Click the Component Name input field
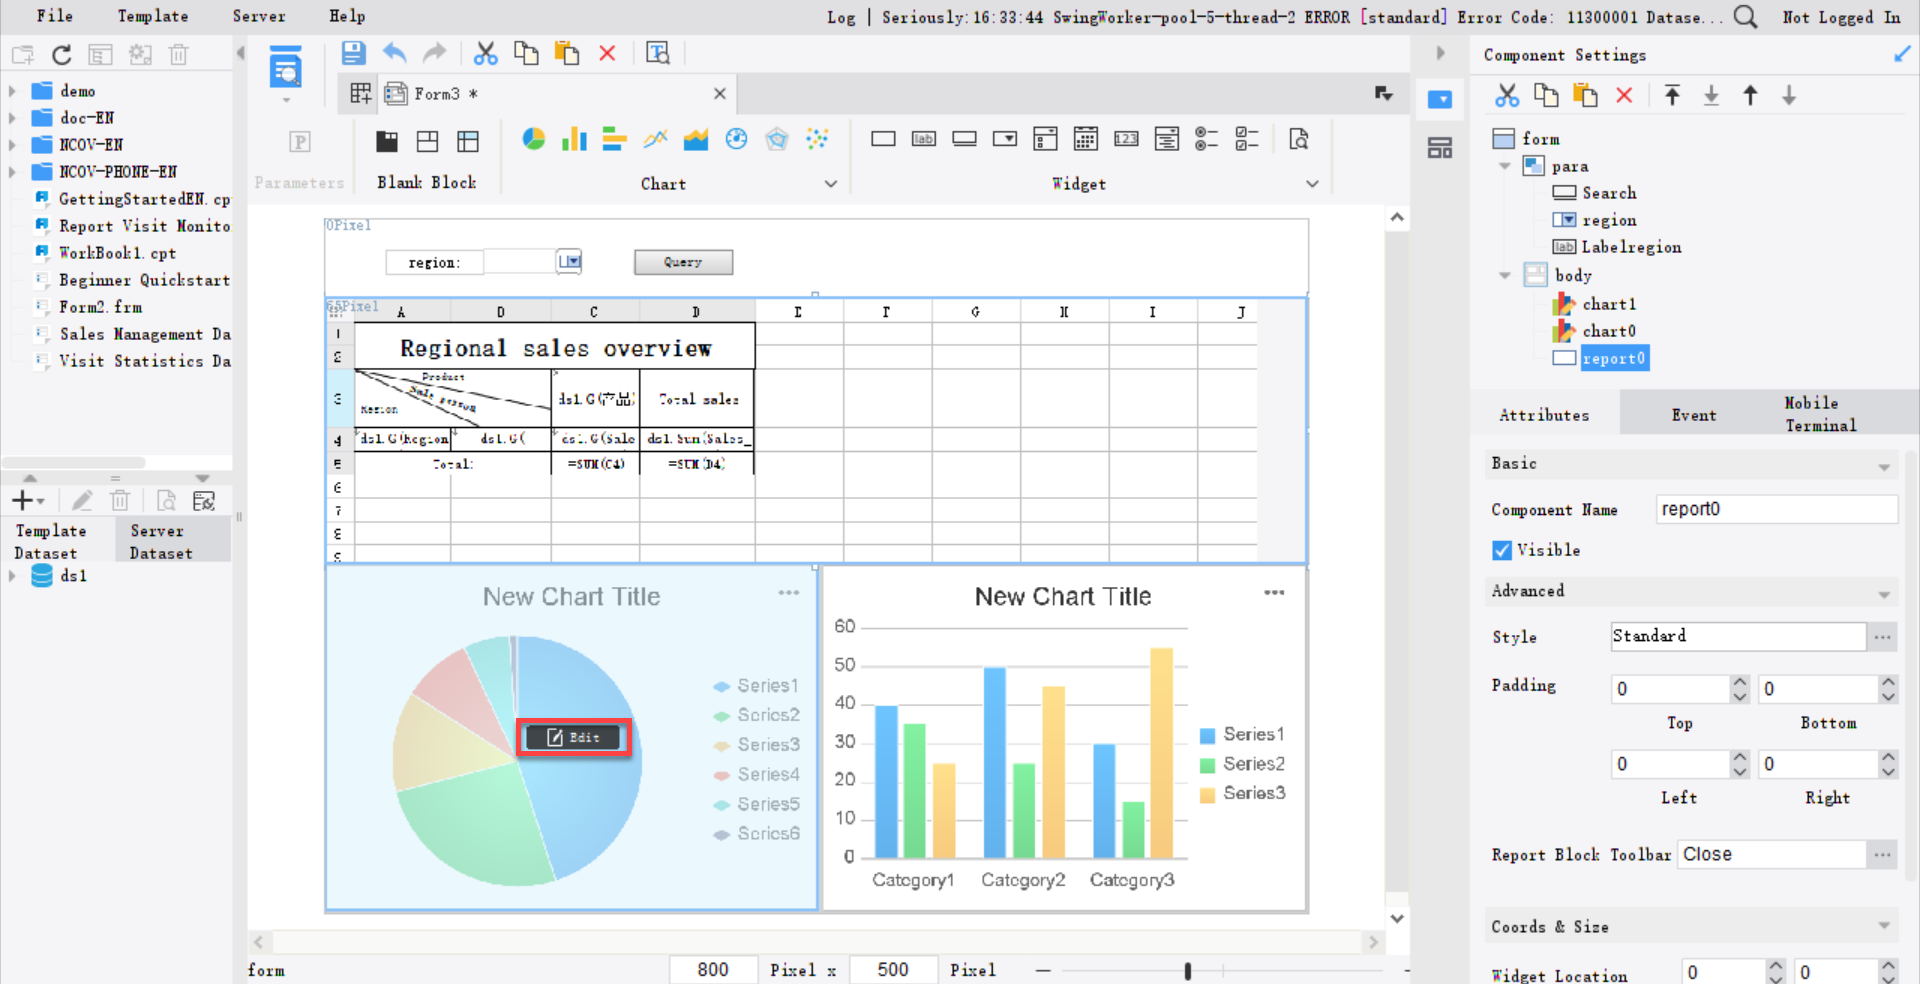This screenshot has width=1920, height=984. tap(1776, 509)
